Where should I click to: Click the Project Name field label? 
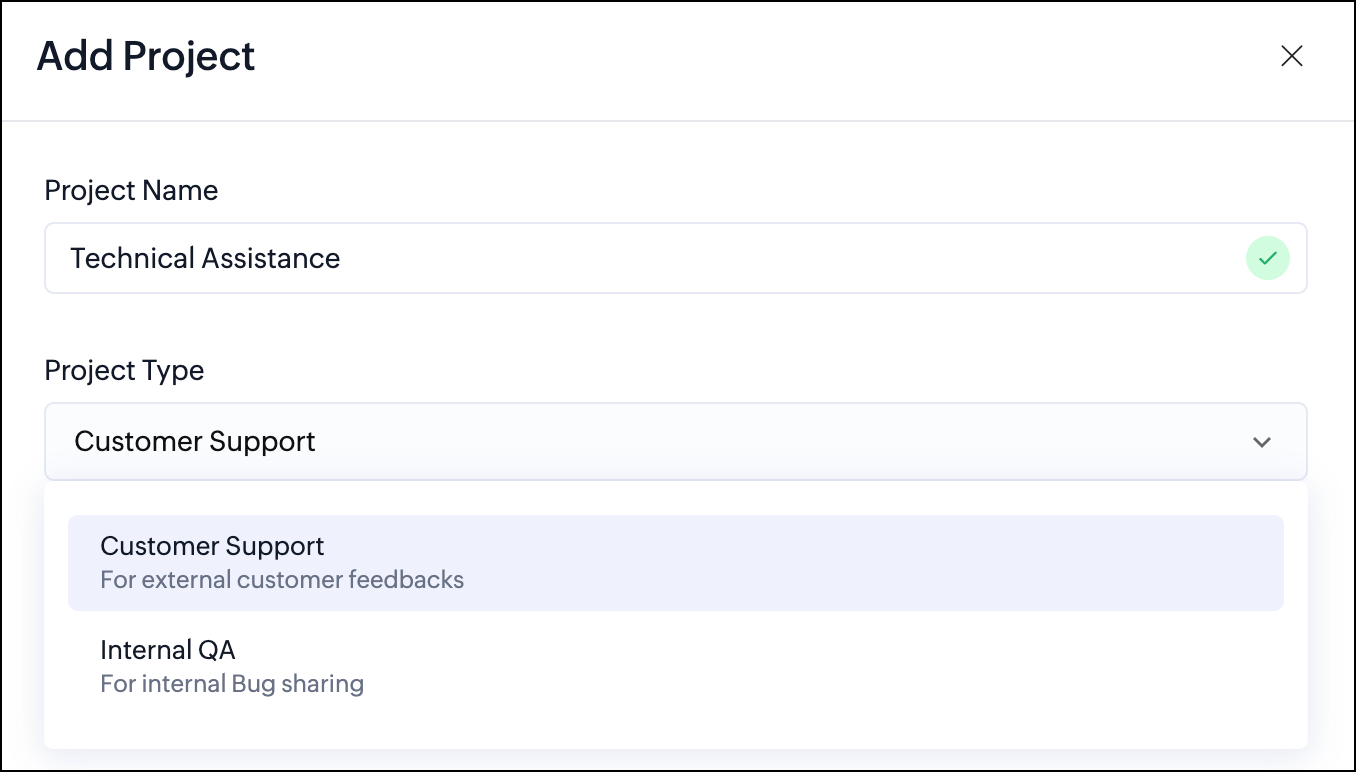pos(131,190)
